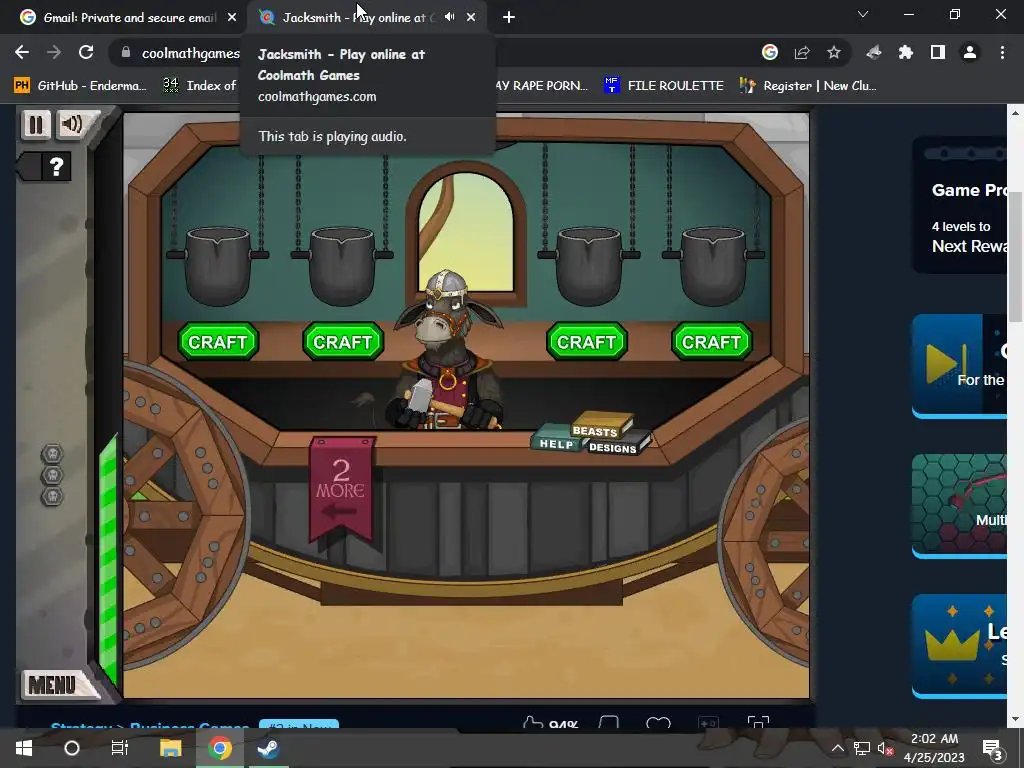Click the page vertical scrollbar
This screenshot has width=1024, height=768.
coord(1015,255)
